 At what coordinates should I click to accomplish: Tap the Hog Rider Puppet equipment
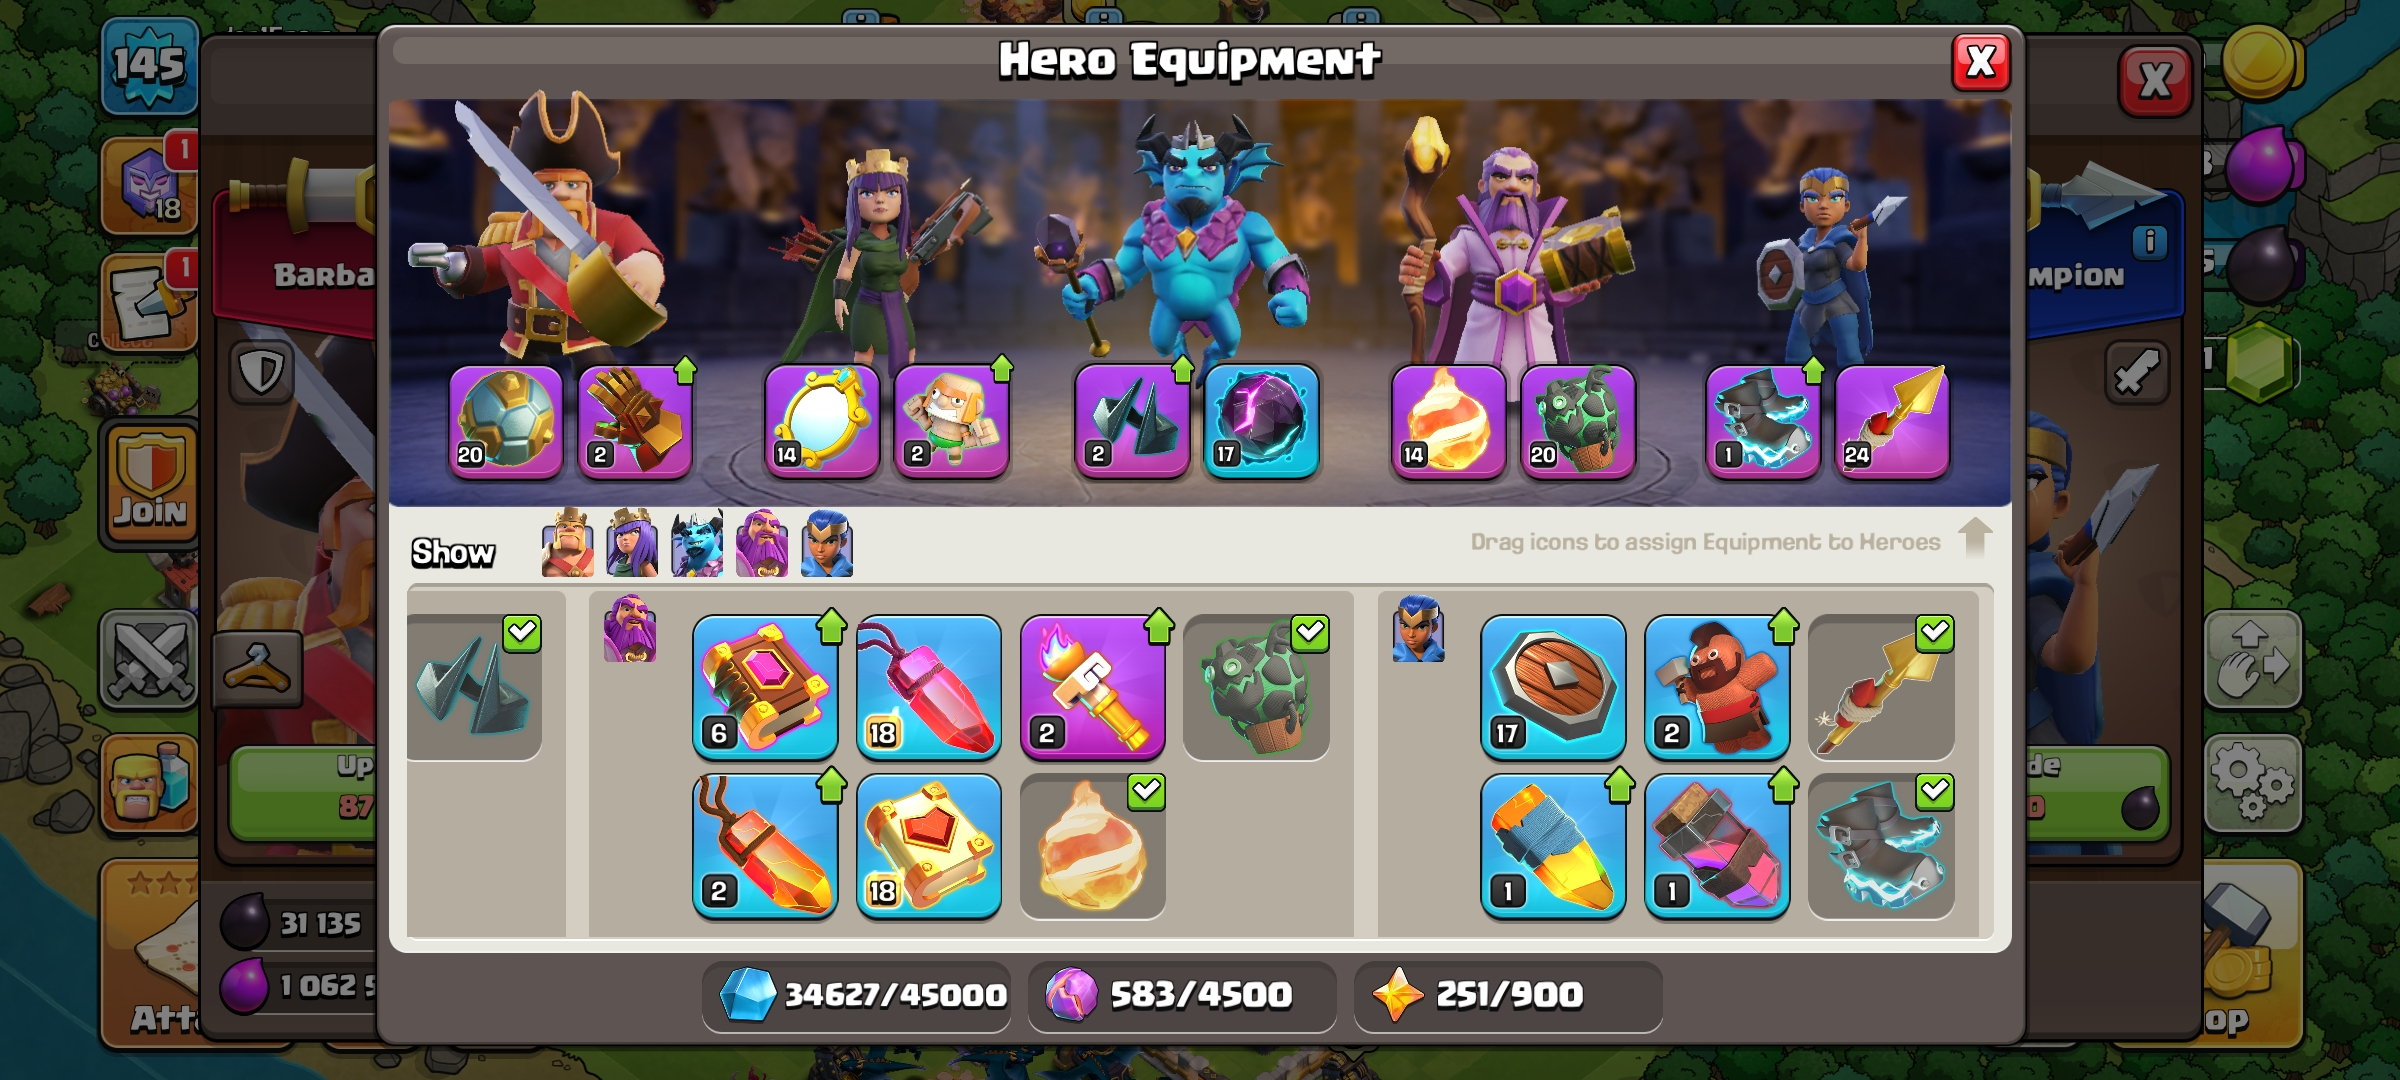click(1717, 687)
